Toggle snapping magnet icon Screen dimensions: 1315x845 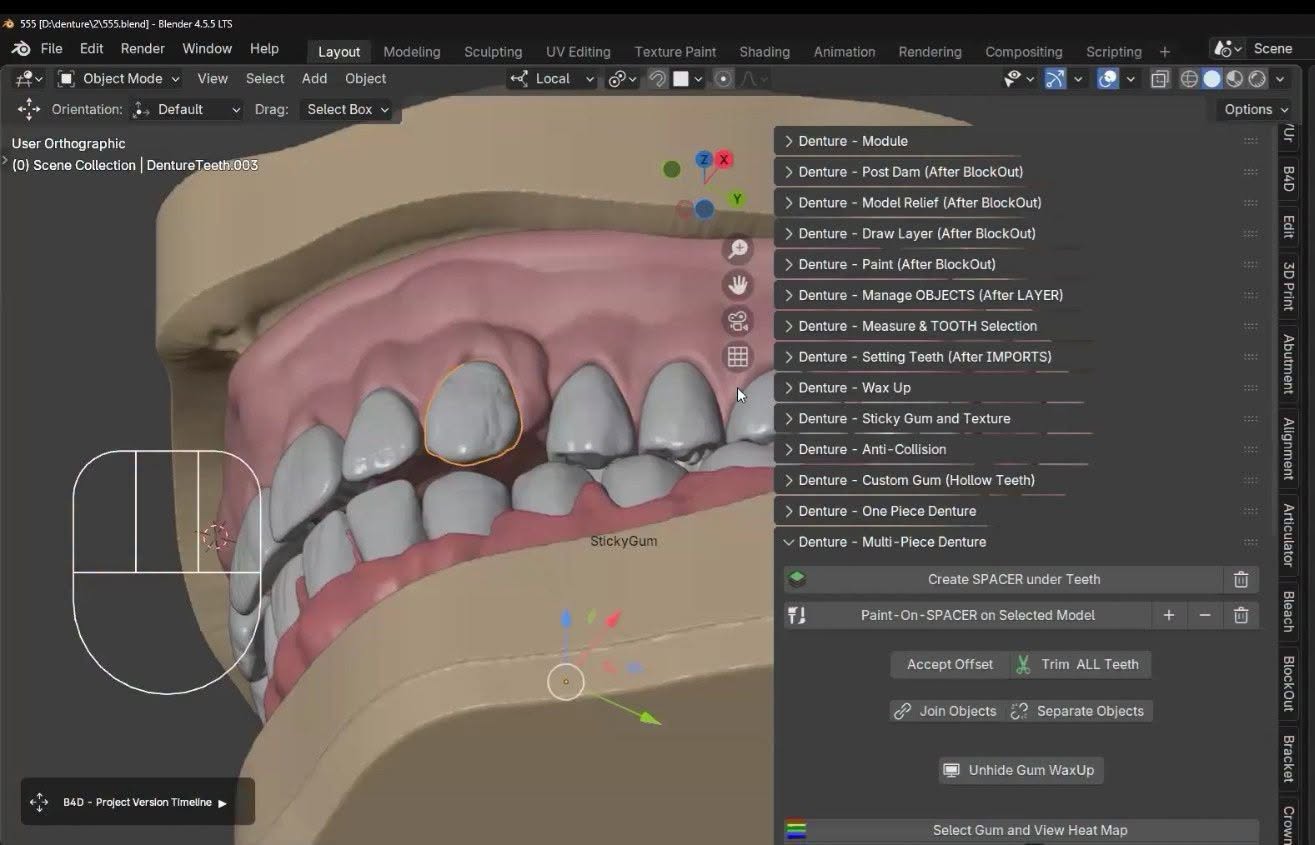[657, 78]
